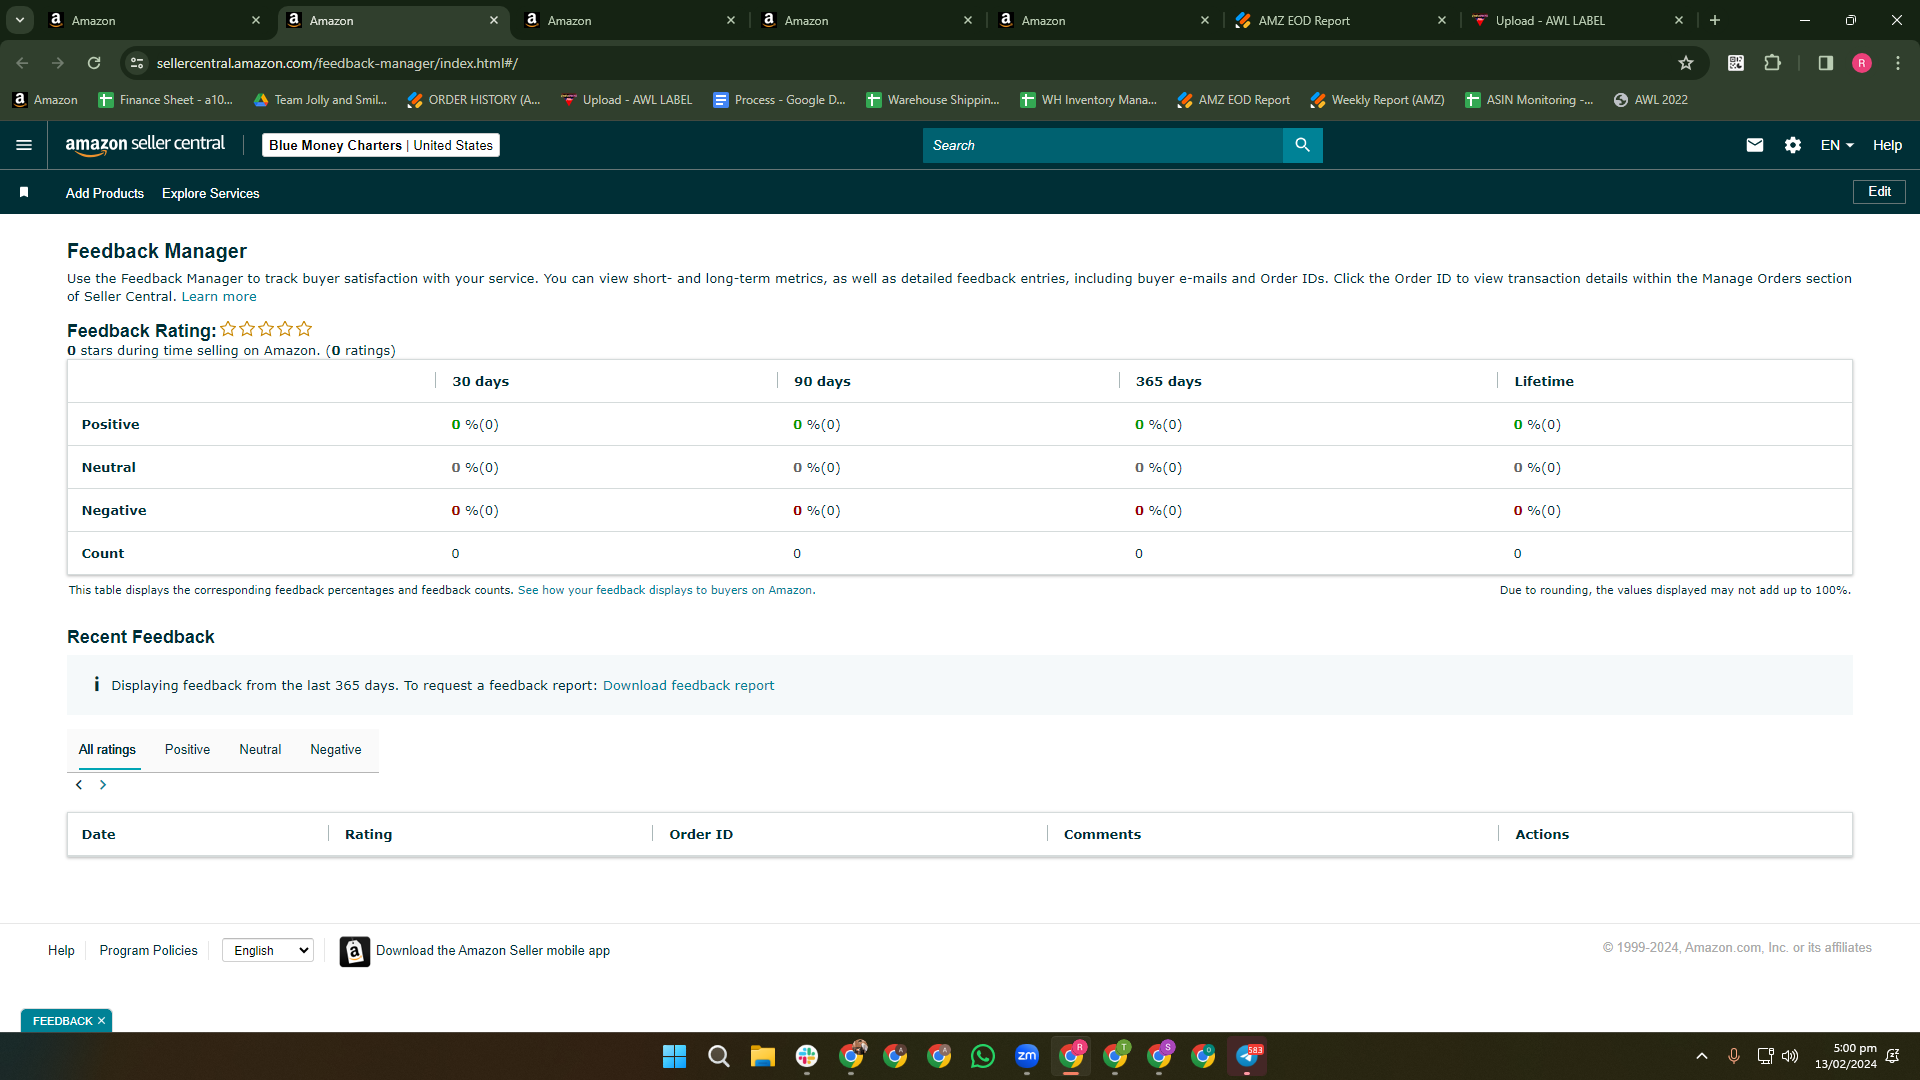The height and width of the screenshot is (1080, 1920).
Task: Click Explore Services link
Action: pyautogui.click(x=211, y=193)
